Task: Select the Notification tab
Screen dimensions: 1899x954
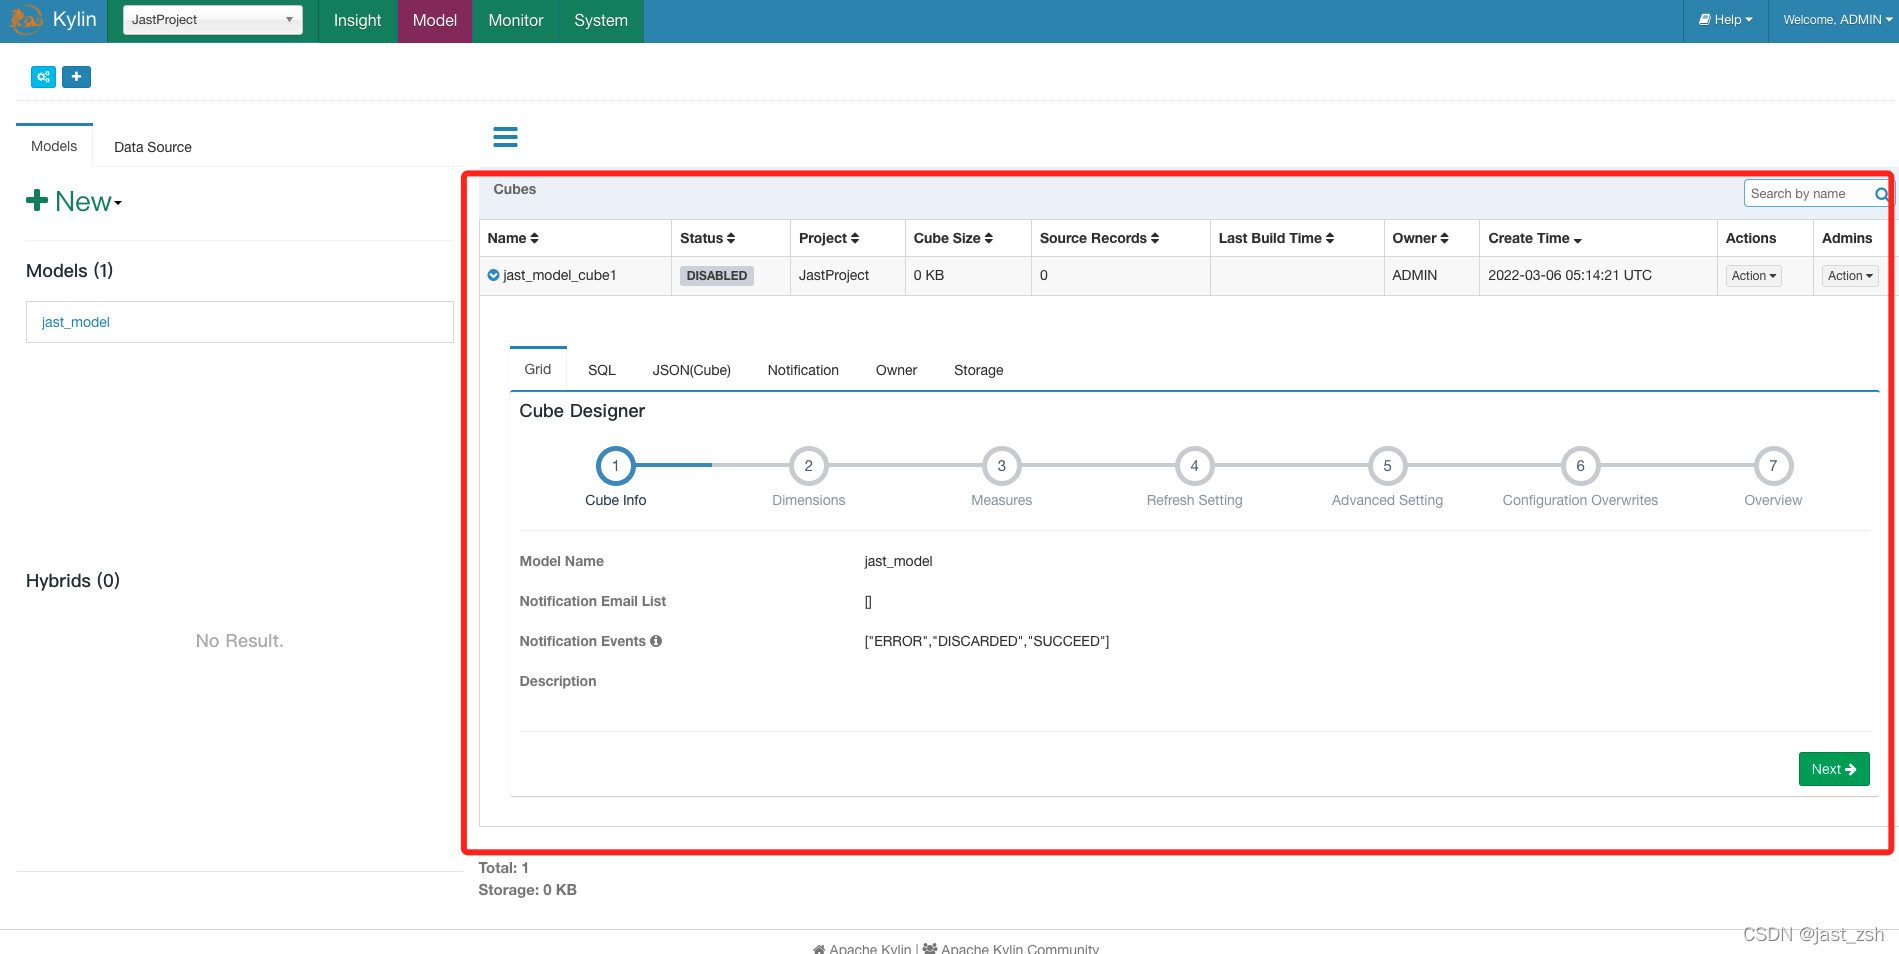Action: click(x=803, y=370)
